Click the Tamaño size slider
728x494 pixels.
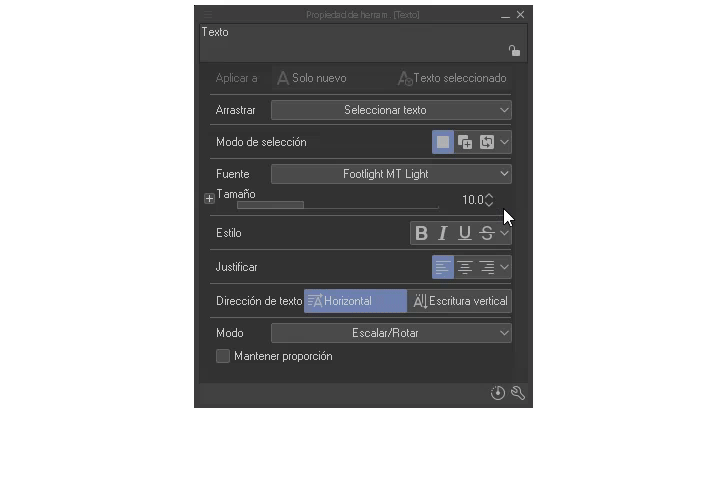(337, 205)
